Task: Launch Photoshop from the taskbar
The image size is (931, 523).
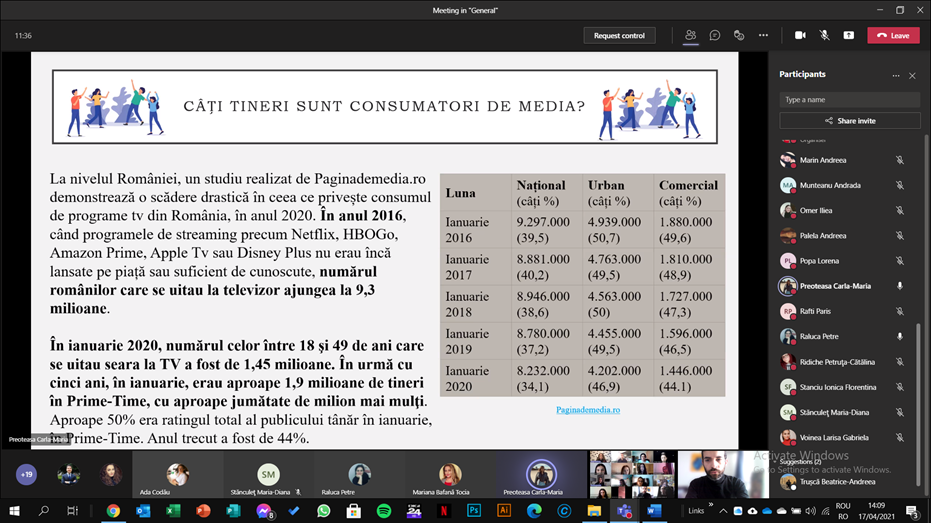Action: coord(474,511)
